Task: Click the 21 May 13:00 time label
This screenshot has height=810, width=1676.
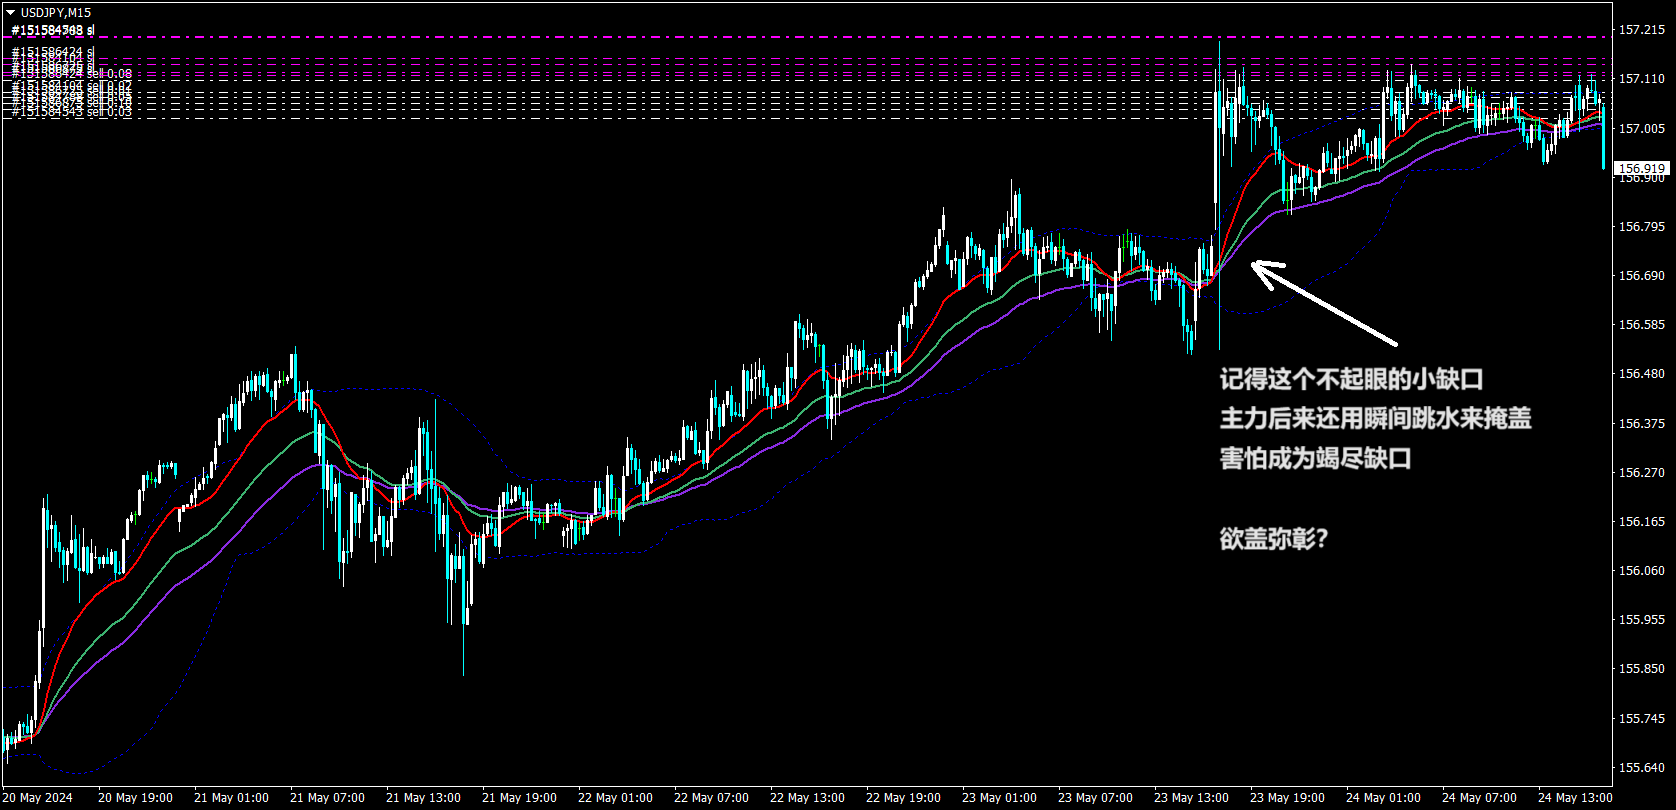Action: pos(424,798)
